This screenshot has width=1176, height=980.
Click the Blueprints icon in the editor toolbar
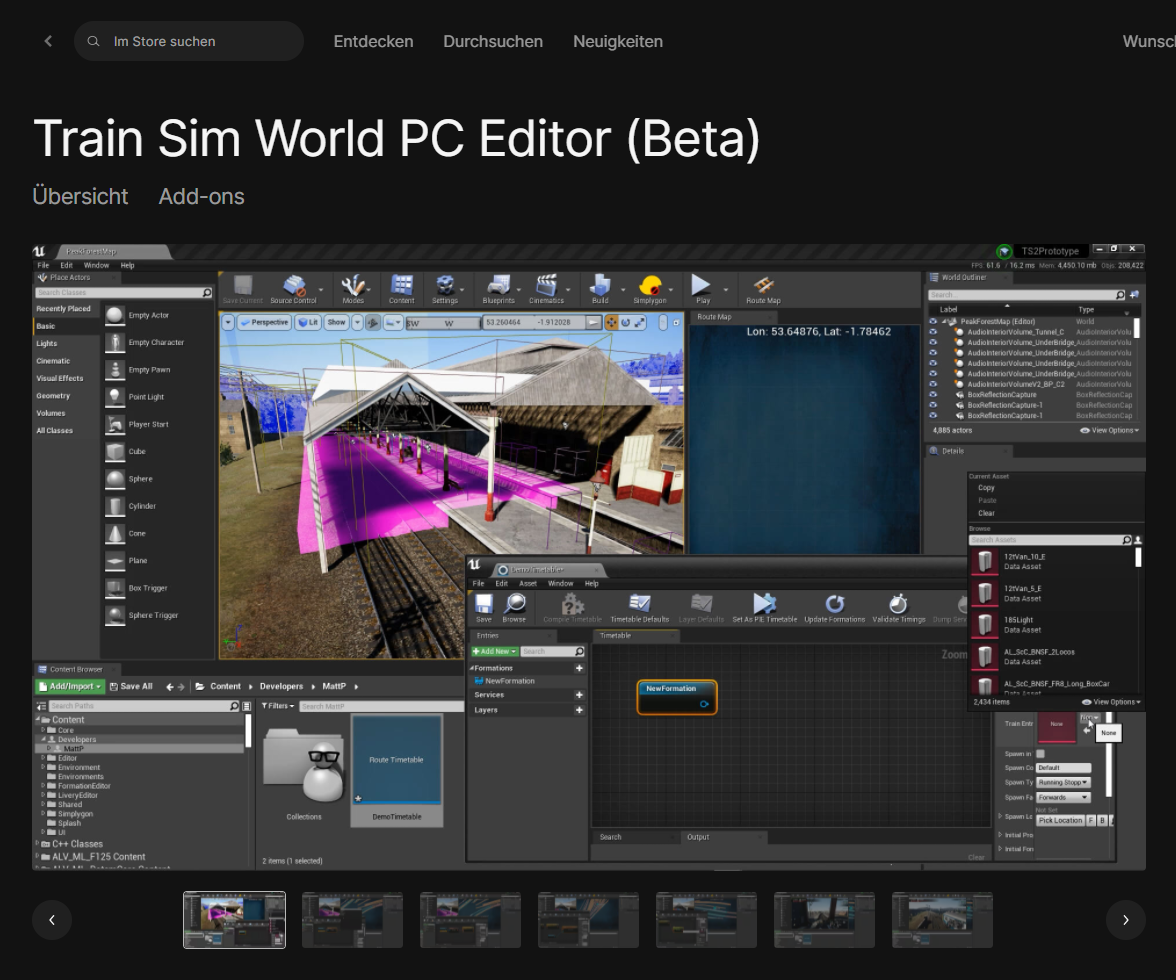pyautogui.click(x=498, y=286)
